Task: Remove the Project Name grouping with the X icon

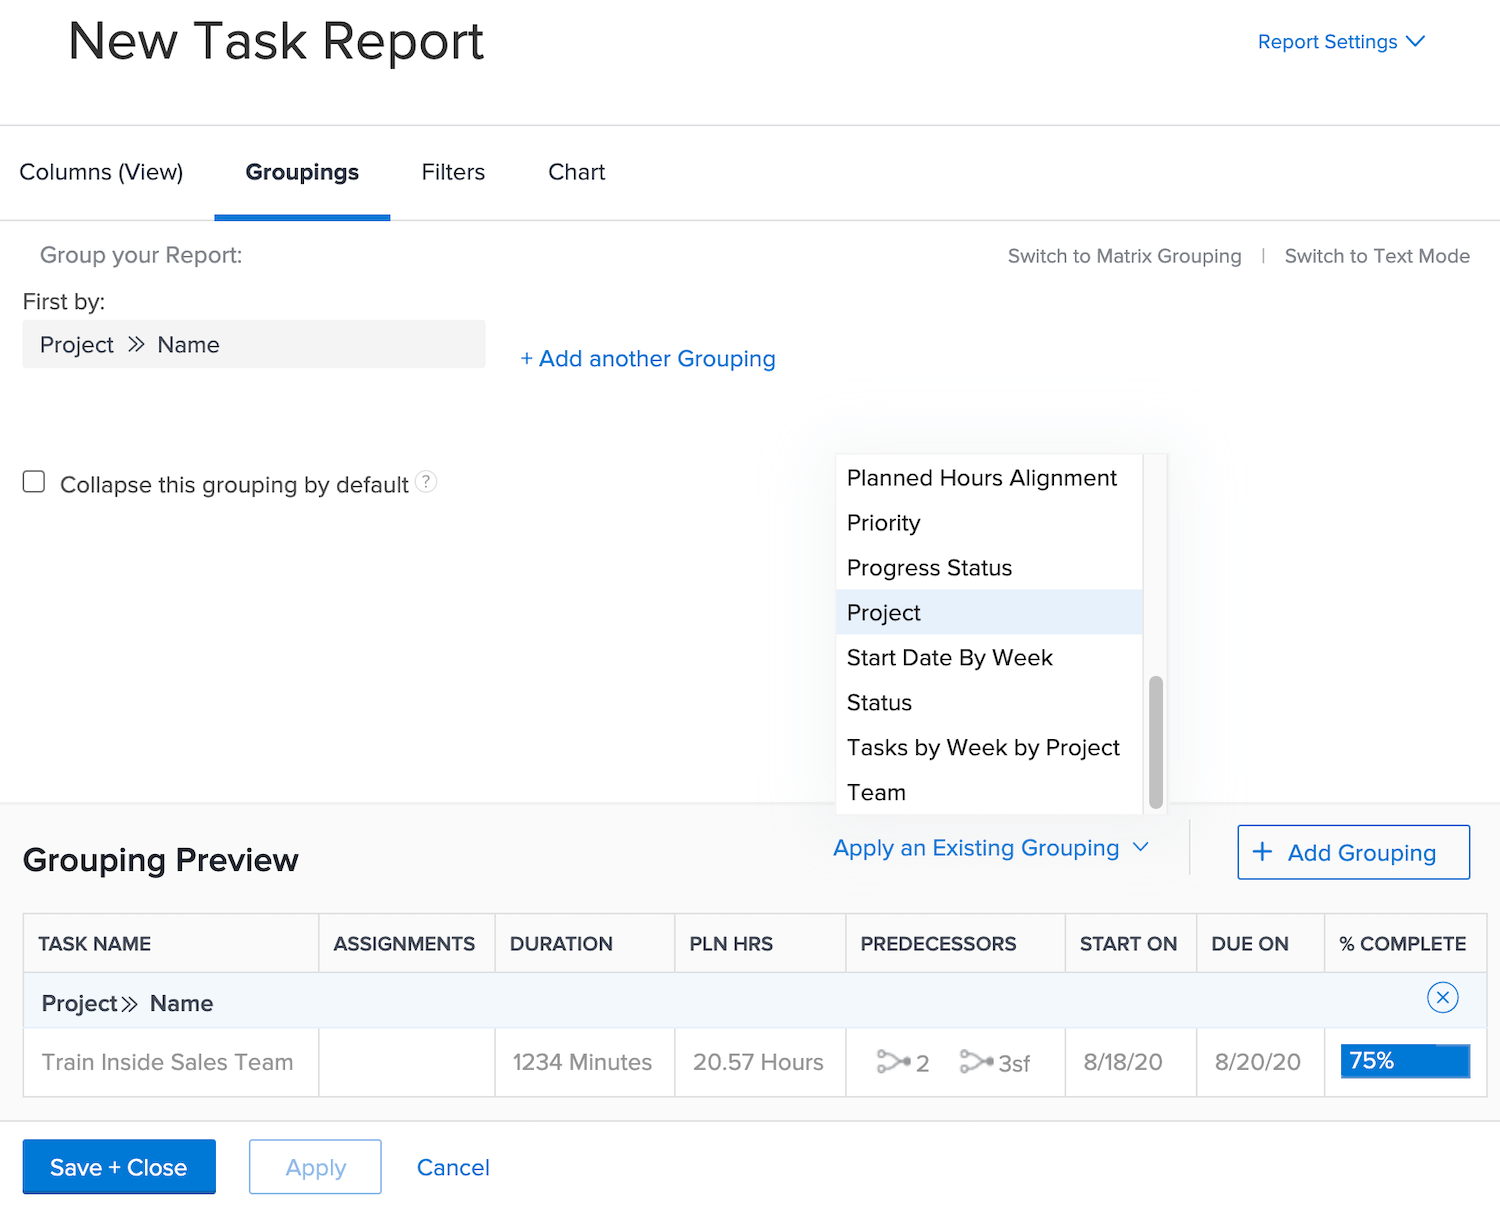Action: (x=1443, y=997)
